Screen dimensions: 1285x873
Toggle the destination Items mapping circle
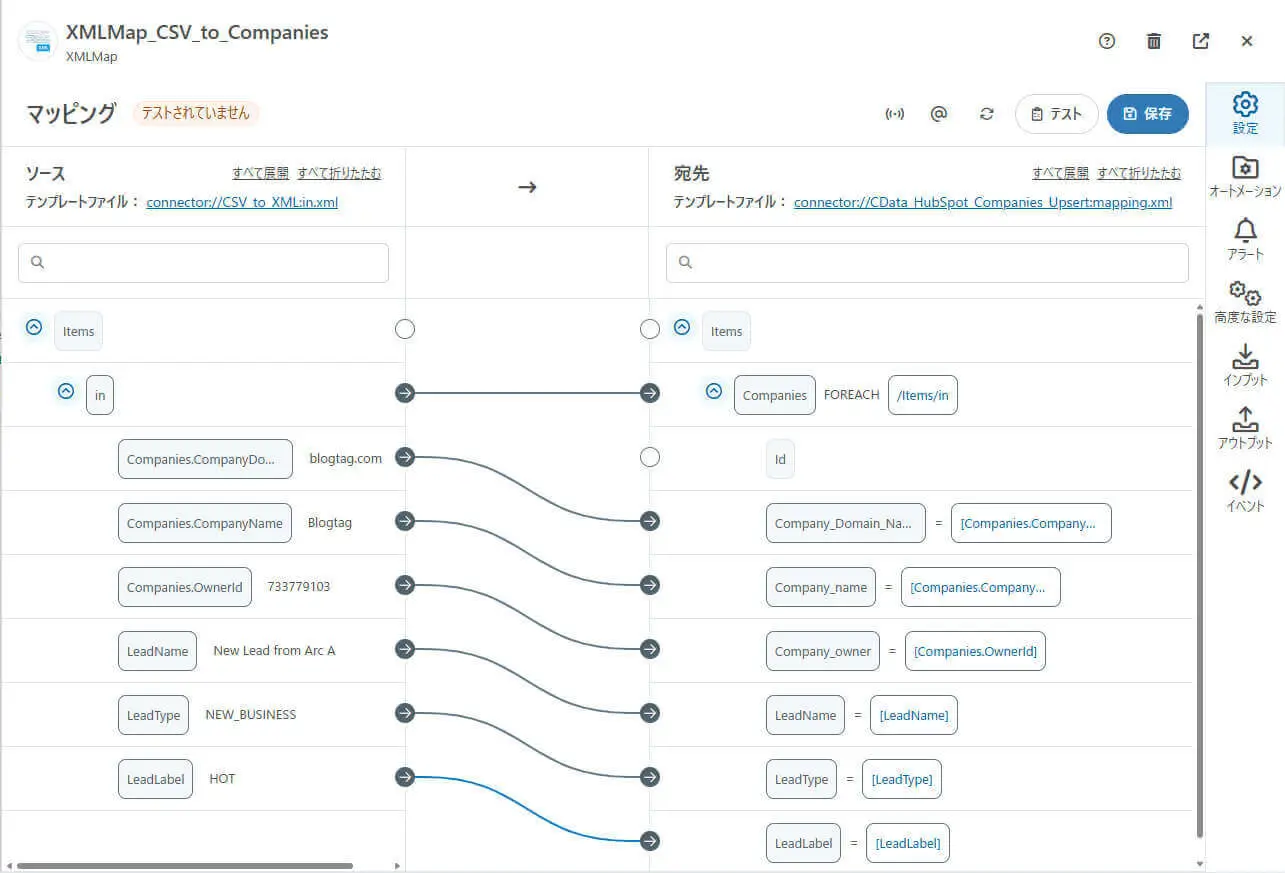click(650, 329)
